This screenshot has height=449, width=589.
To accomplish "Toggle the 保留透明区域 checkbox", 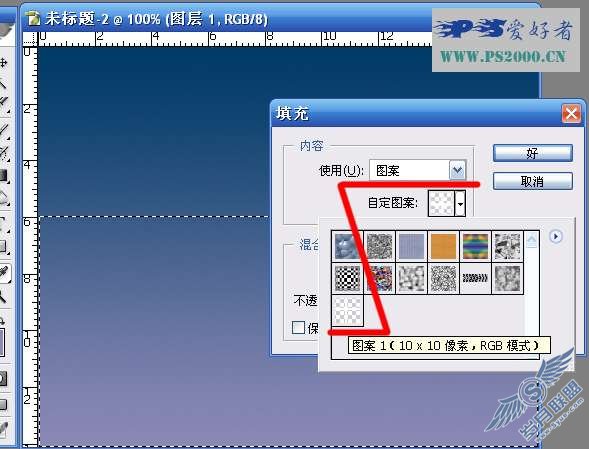I will pos(298,327).
